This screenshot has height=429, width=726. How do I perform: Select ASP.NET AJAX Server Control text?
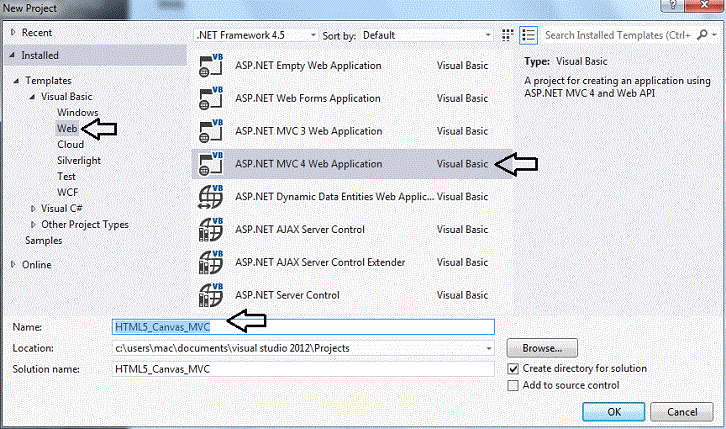click(x=300, y=230)
